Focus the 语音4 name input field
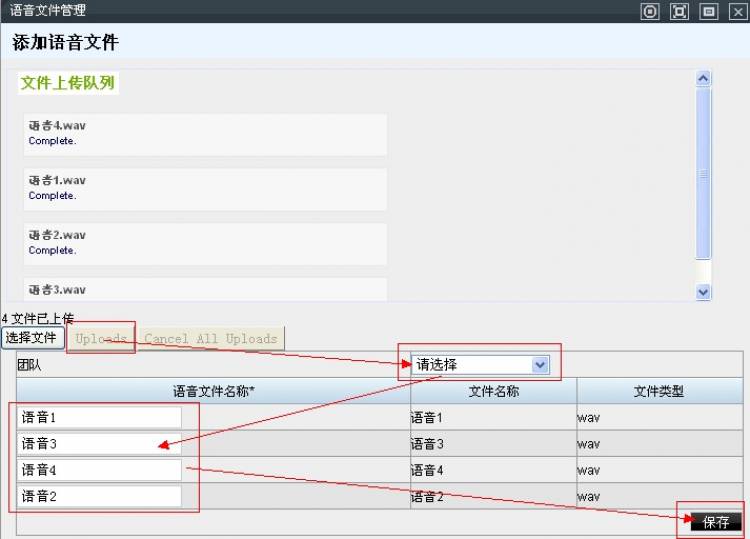Screen dimensions: 750x539 [x=100, y=470]
